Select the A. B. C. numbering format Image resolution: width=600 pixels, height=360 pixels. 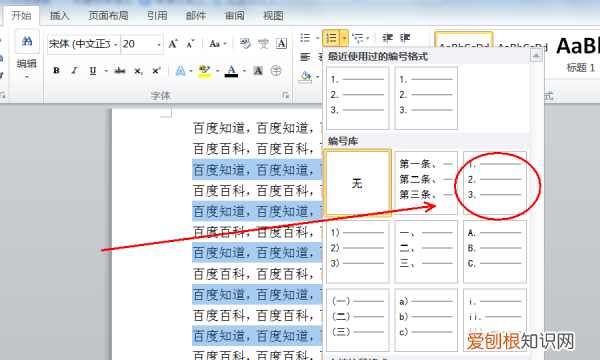(x=495, y=251)
